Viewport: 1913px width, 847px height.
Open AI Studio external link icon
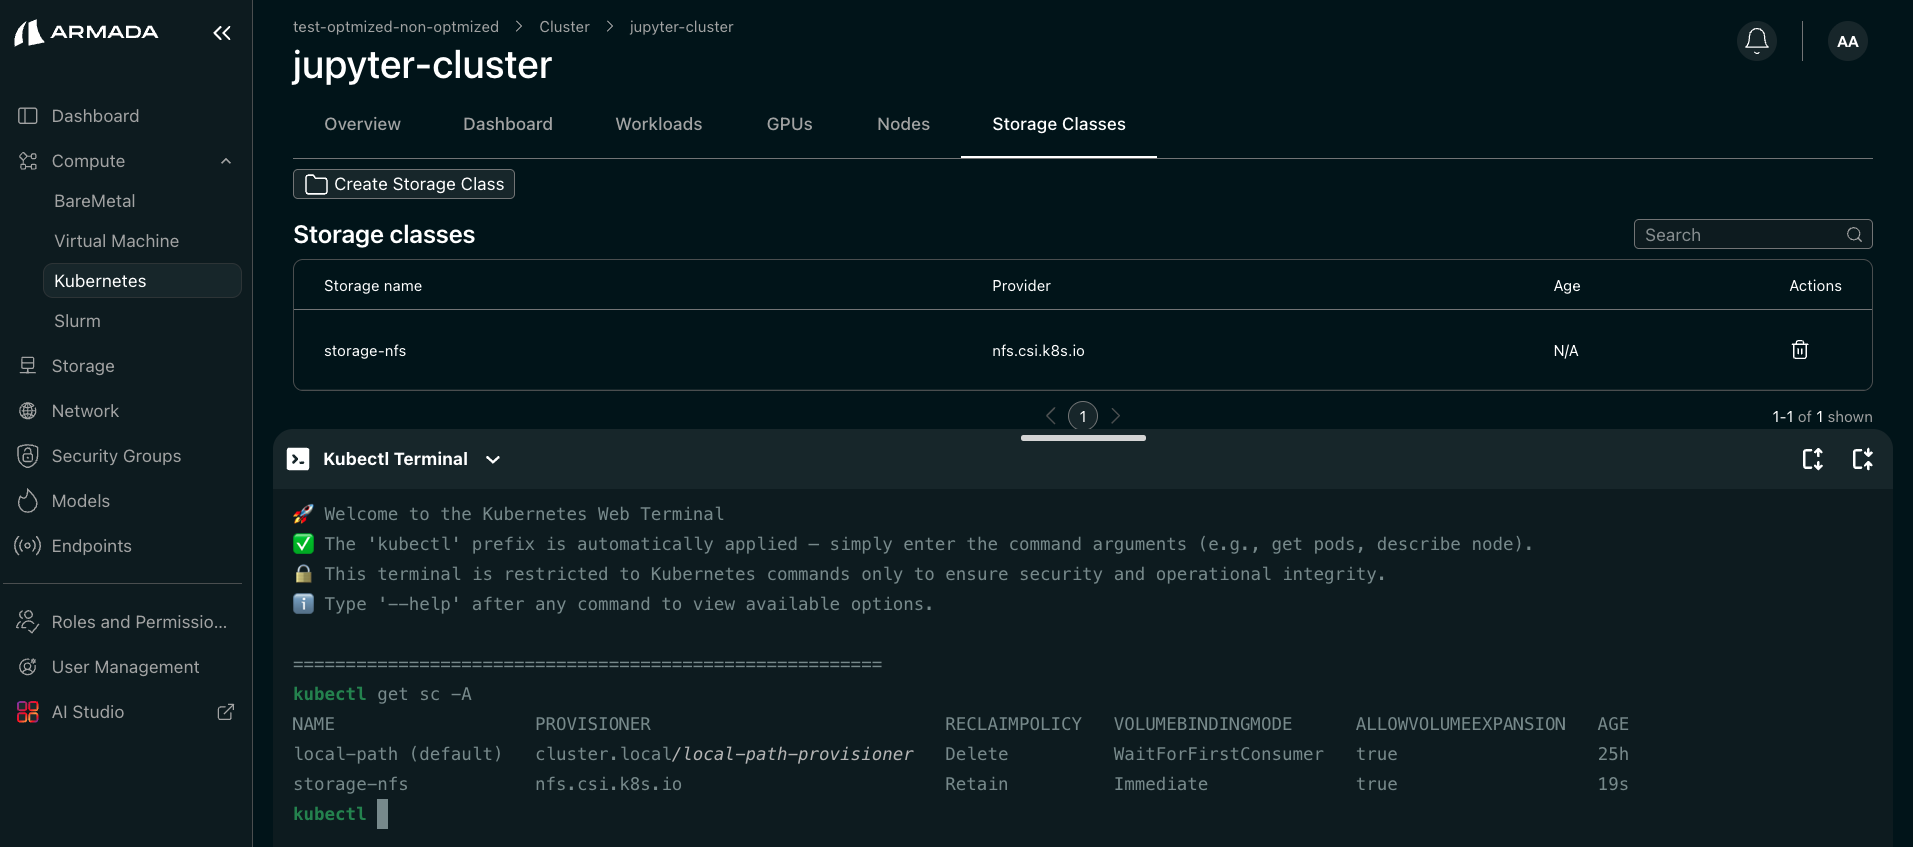point(226,712)
